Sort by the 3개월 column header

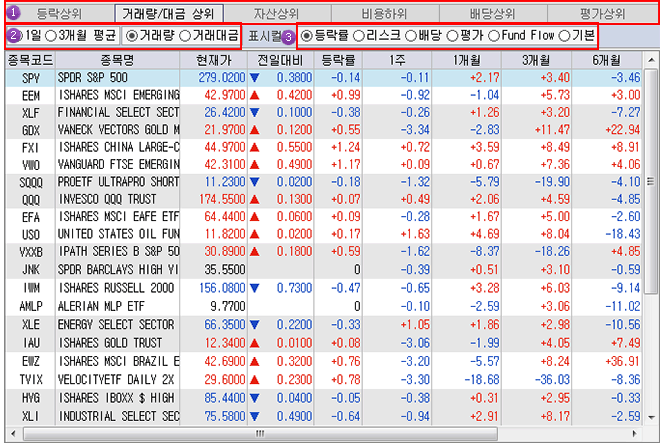coord(536,61)
